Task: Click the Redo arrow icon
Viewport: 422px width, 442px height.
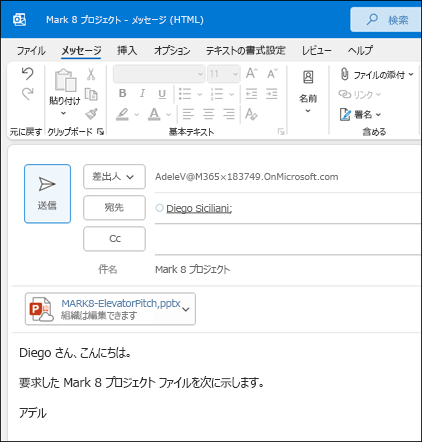Action: [x=27, y=94]
